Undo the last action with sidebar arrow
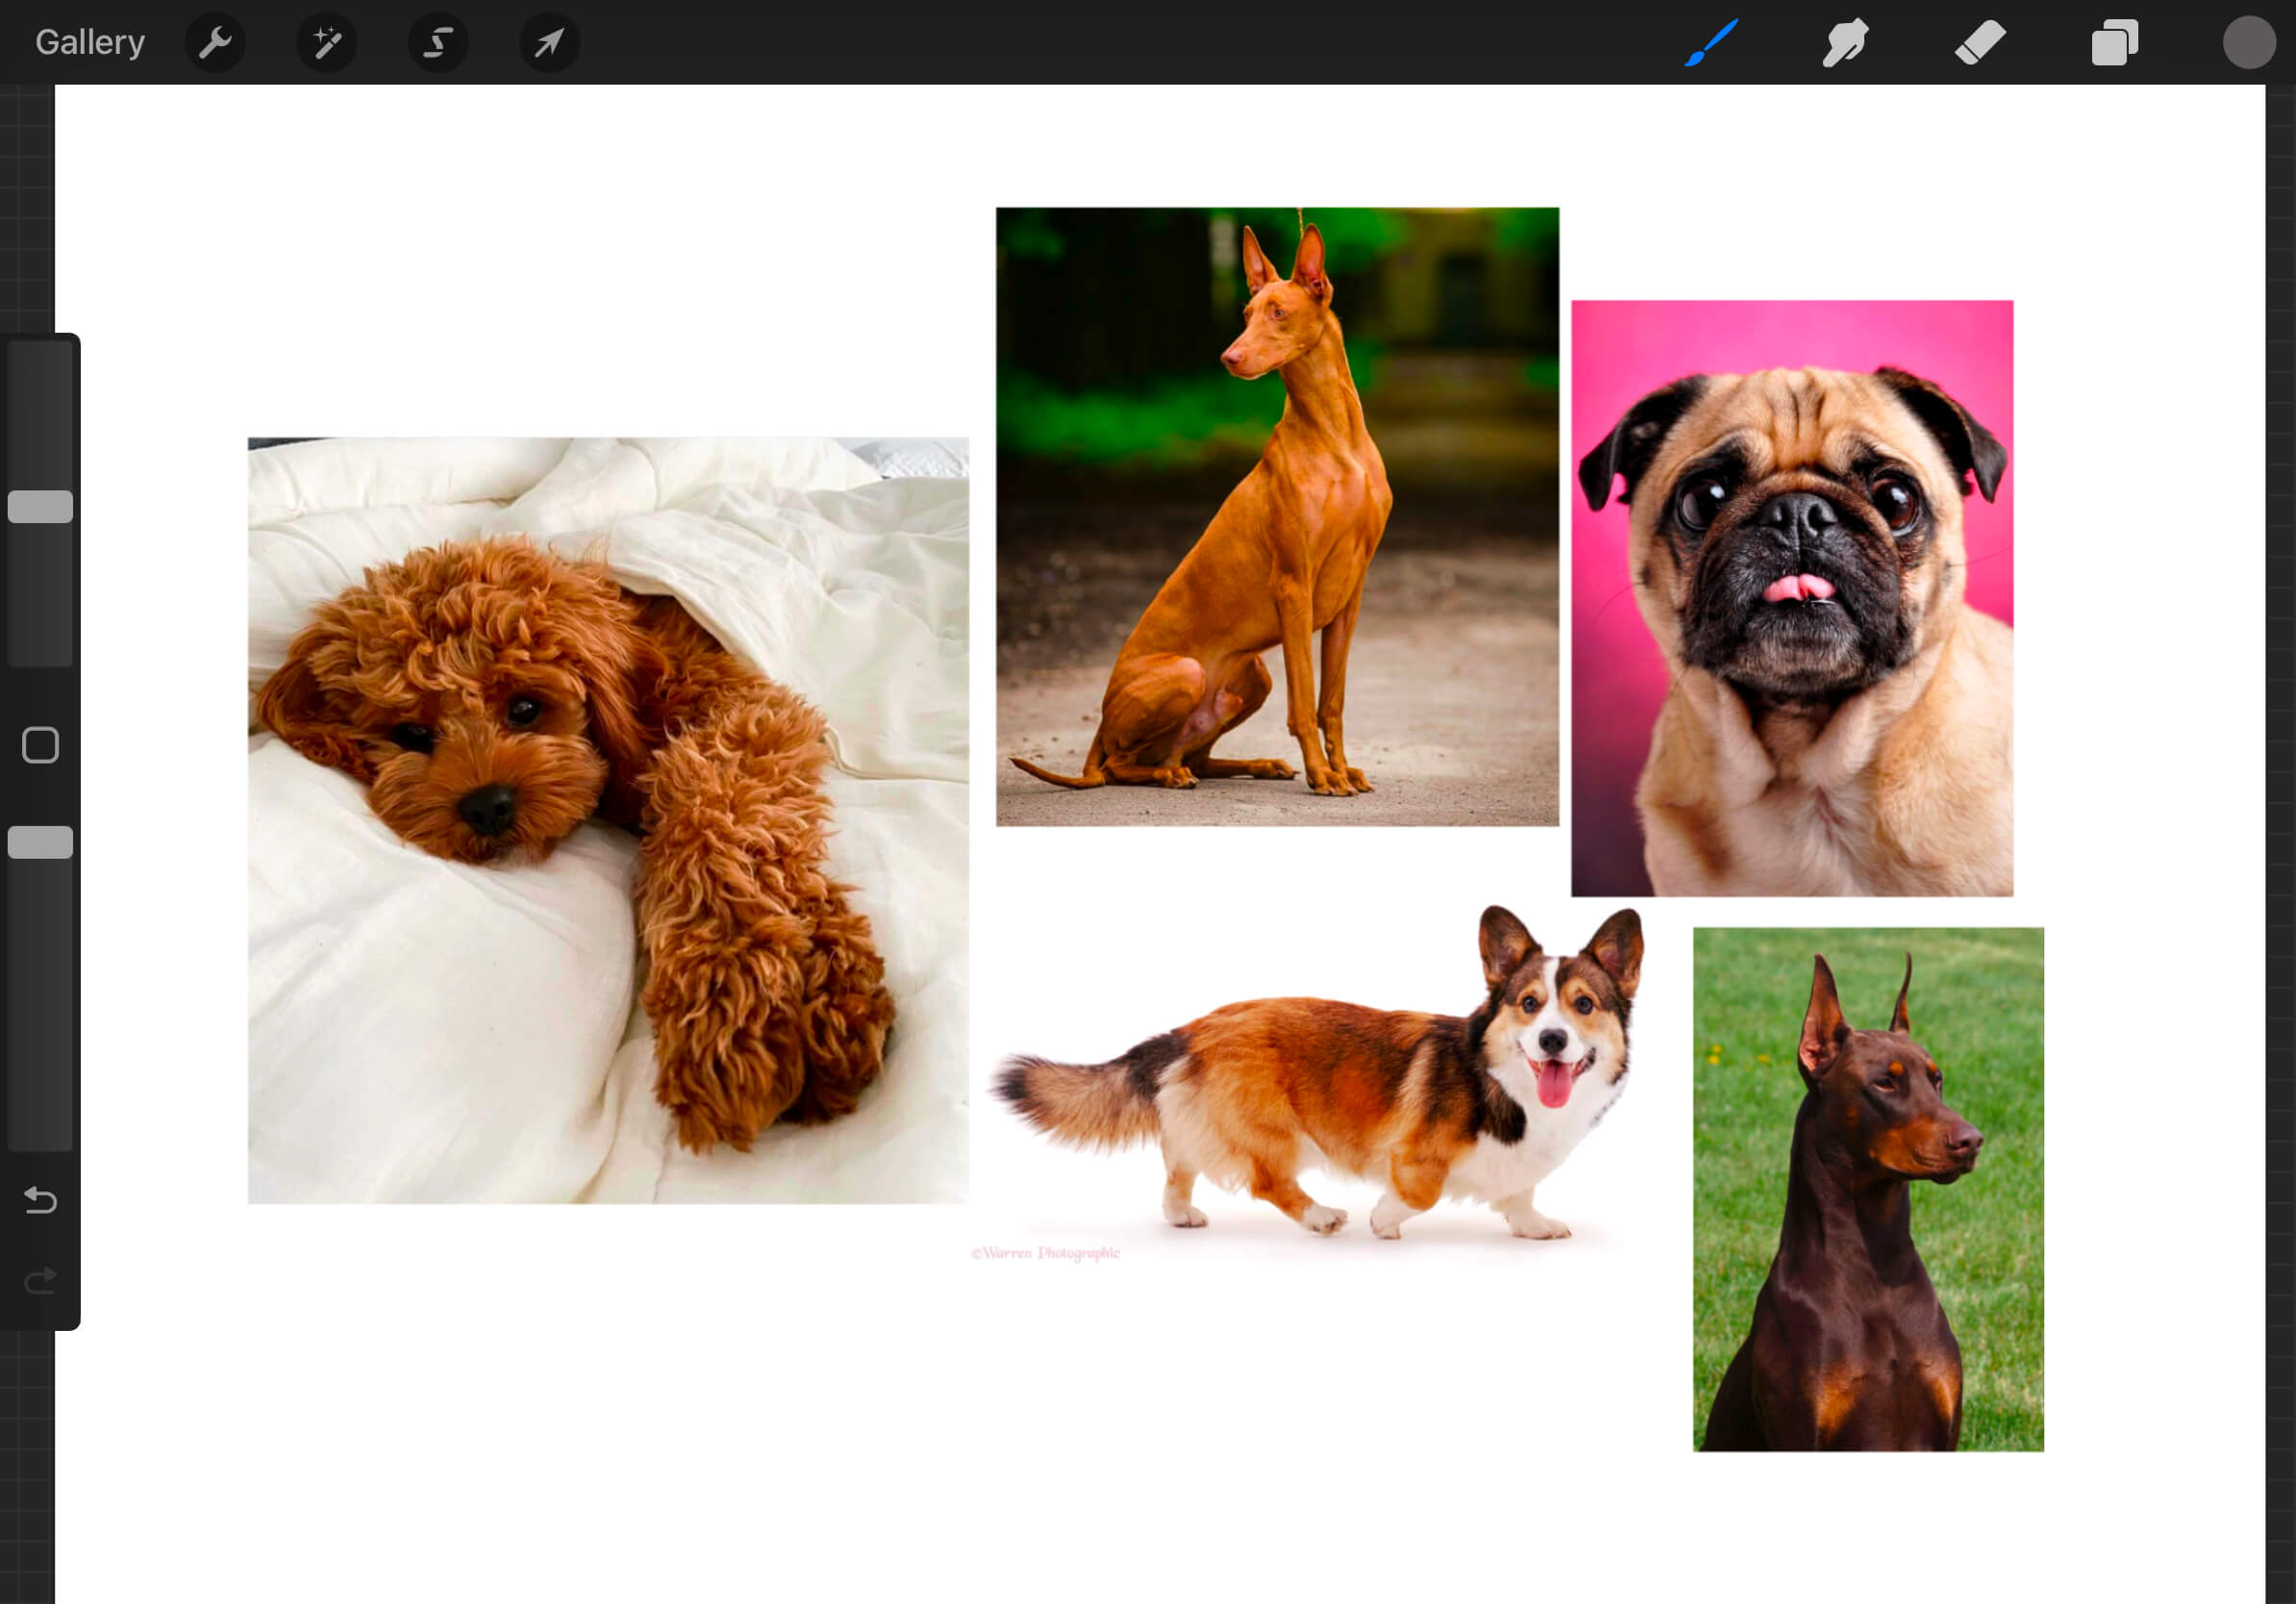The image size is (2296, 1604). click(x=41, y=1199)
